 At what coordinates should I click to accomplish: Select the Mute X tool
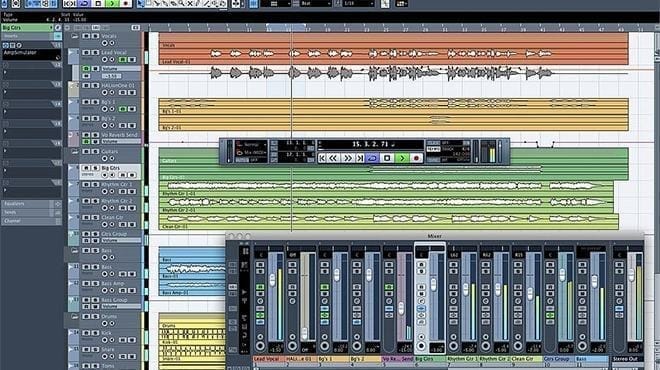(x=190, y=4)
